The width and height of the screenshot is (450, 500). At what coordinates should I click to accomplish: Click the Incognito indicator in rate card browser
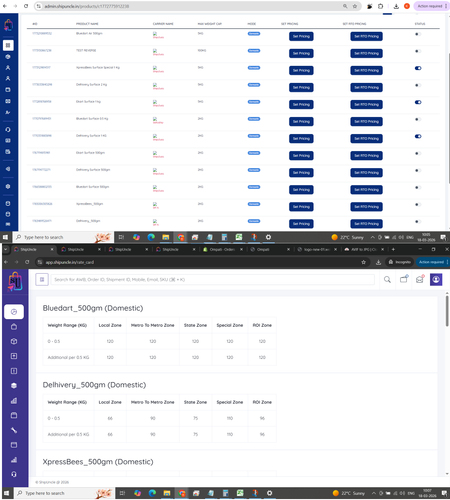click(399, 262)
